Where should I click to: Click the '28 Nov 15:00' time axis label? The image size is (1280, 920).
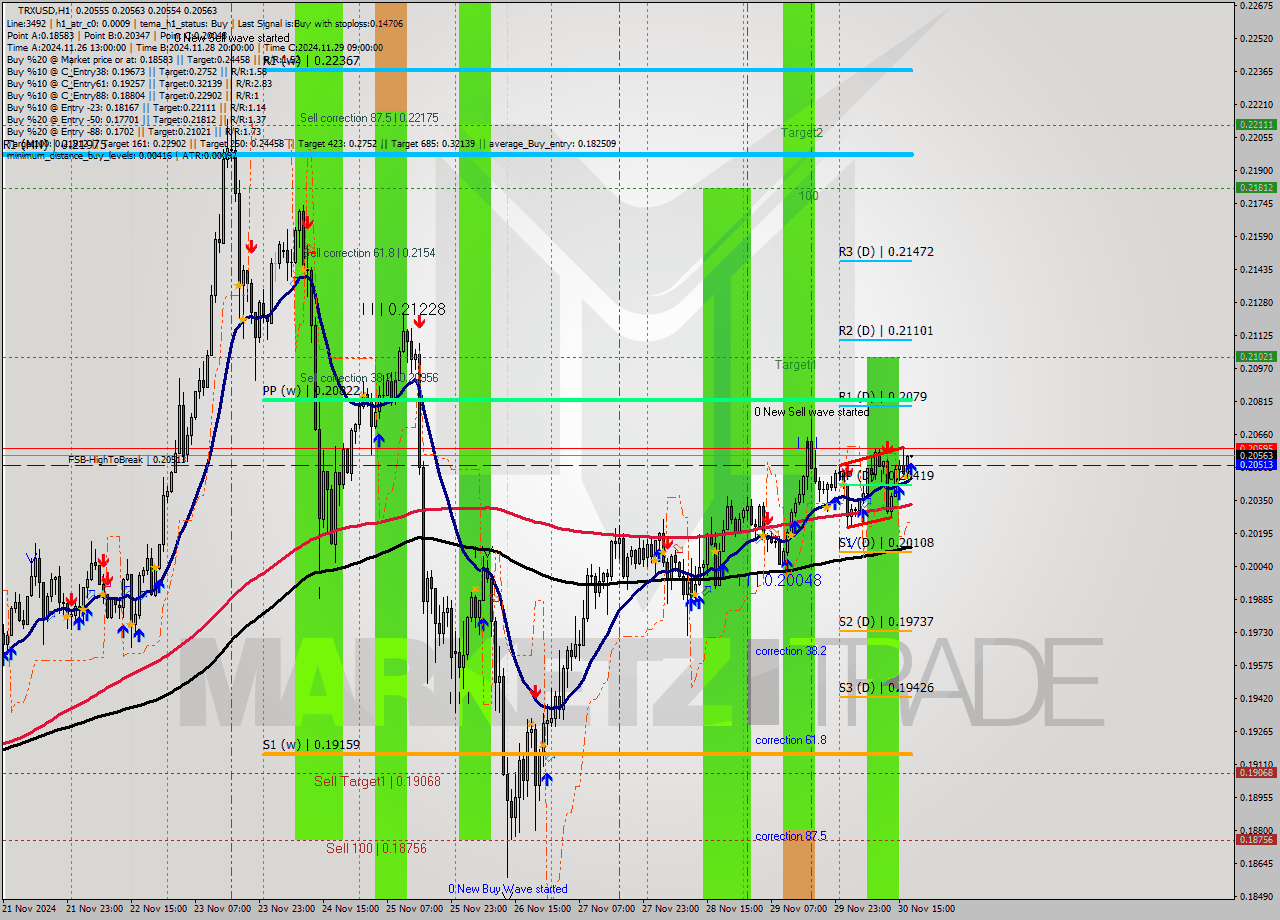[x=734, y=909]
